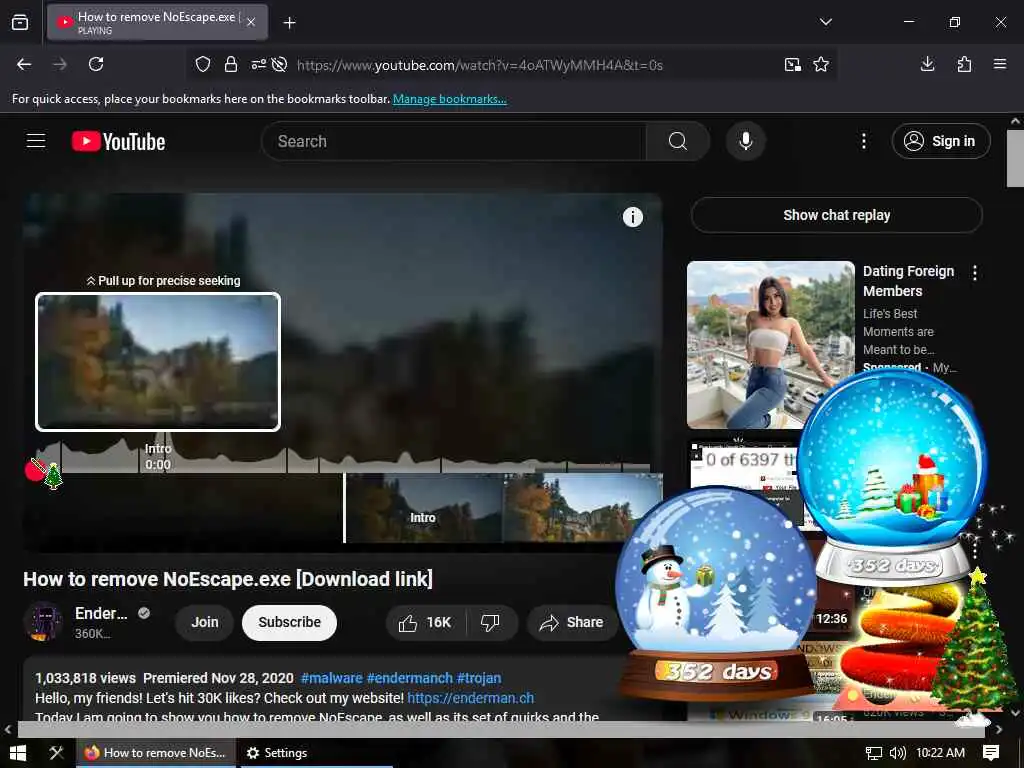
Task: Bookmark this page with star icon
Action: pos(821,64)
